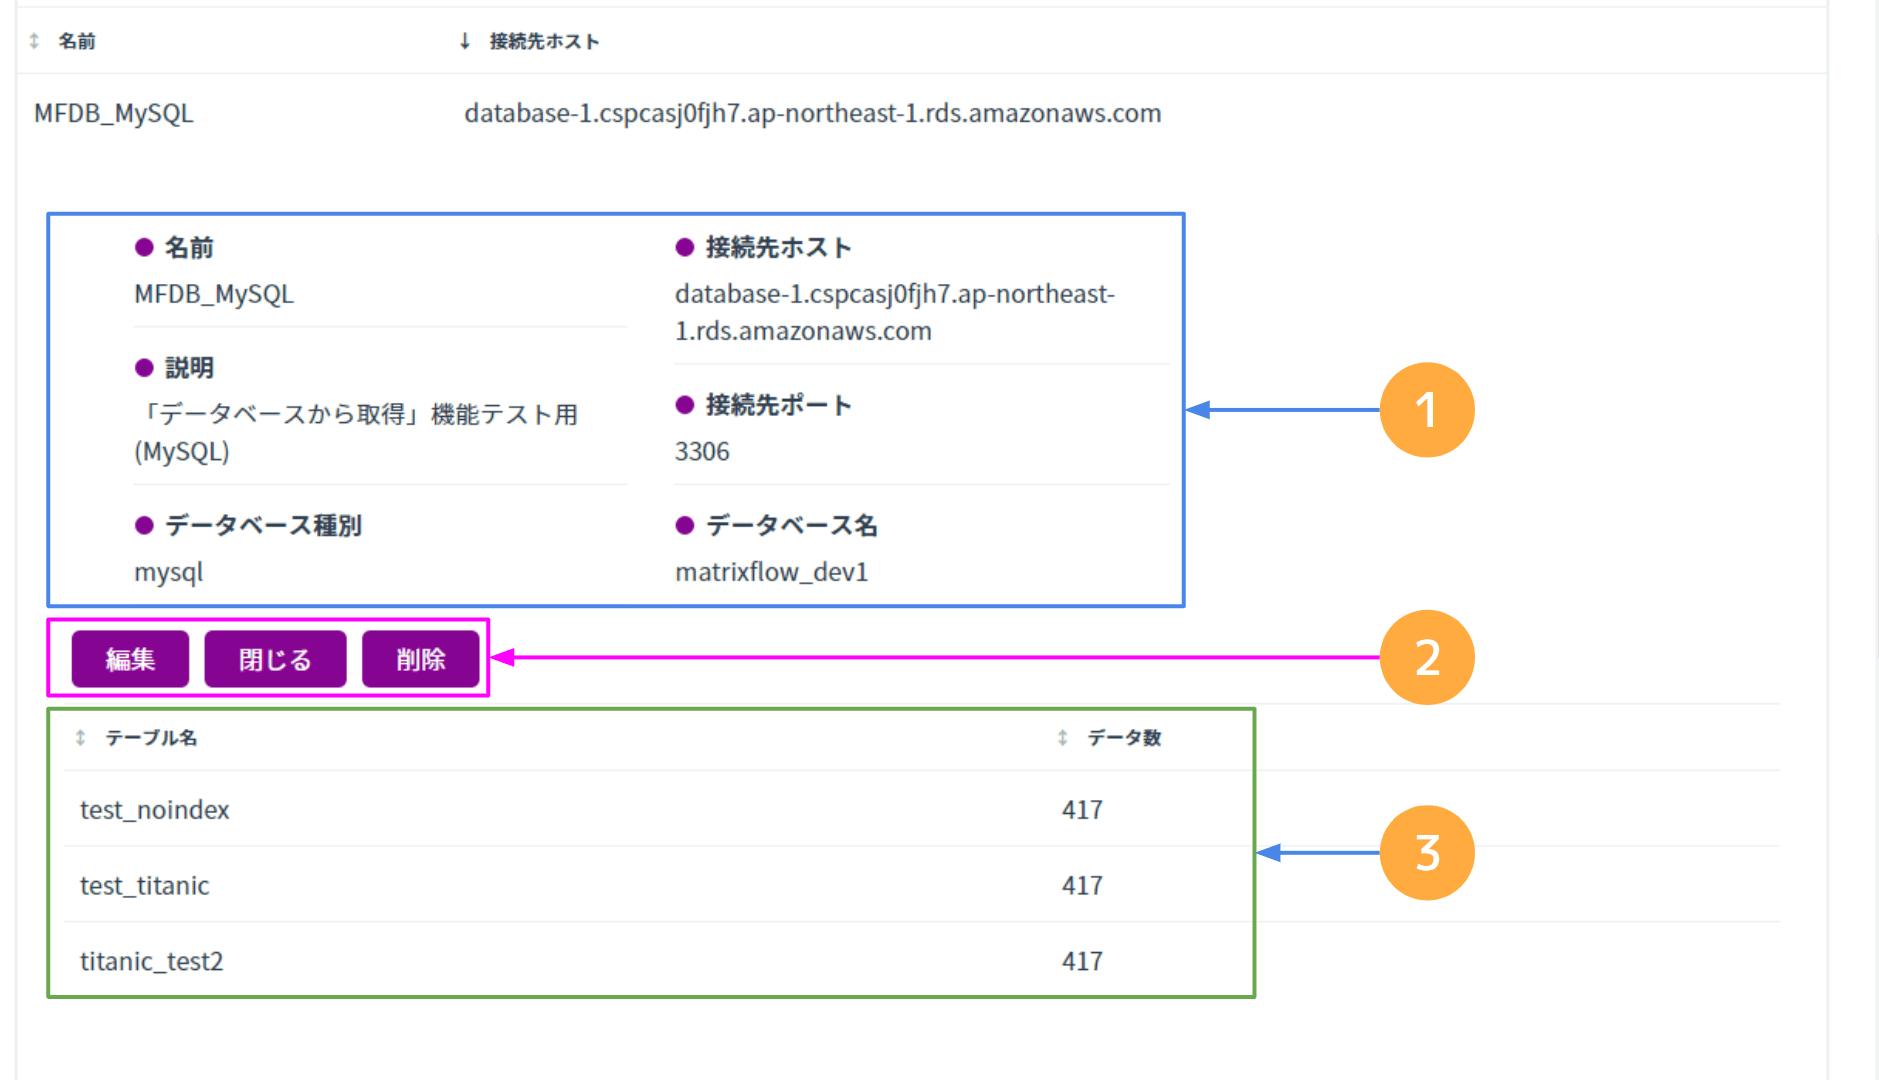
Task: Click the 417 count for test_titanic
Action: coord(1082,886)
